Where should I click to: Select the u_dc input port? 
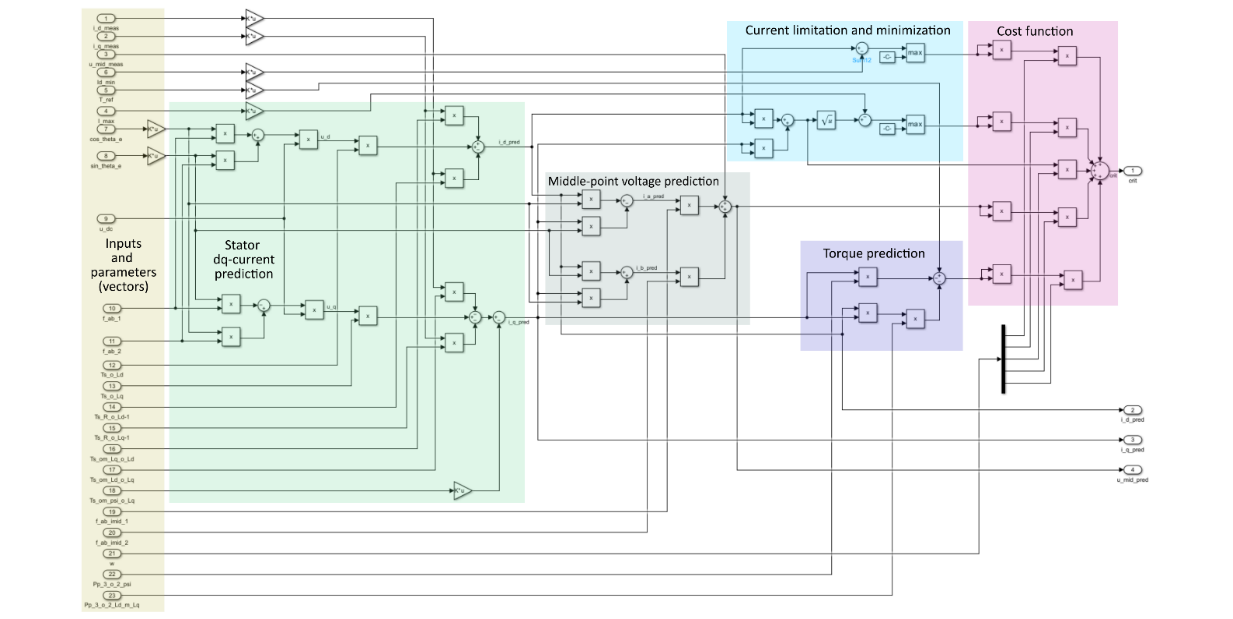point(108,218)
